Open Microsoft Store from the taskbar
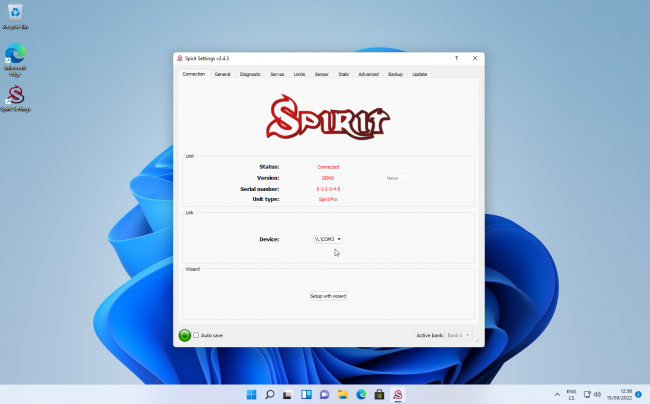This screenshot has width=650, height=404. point(380,394)
